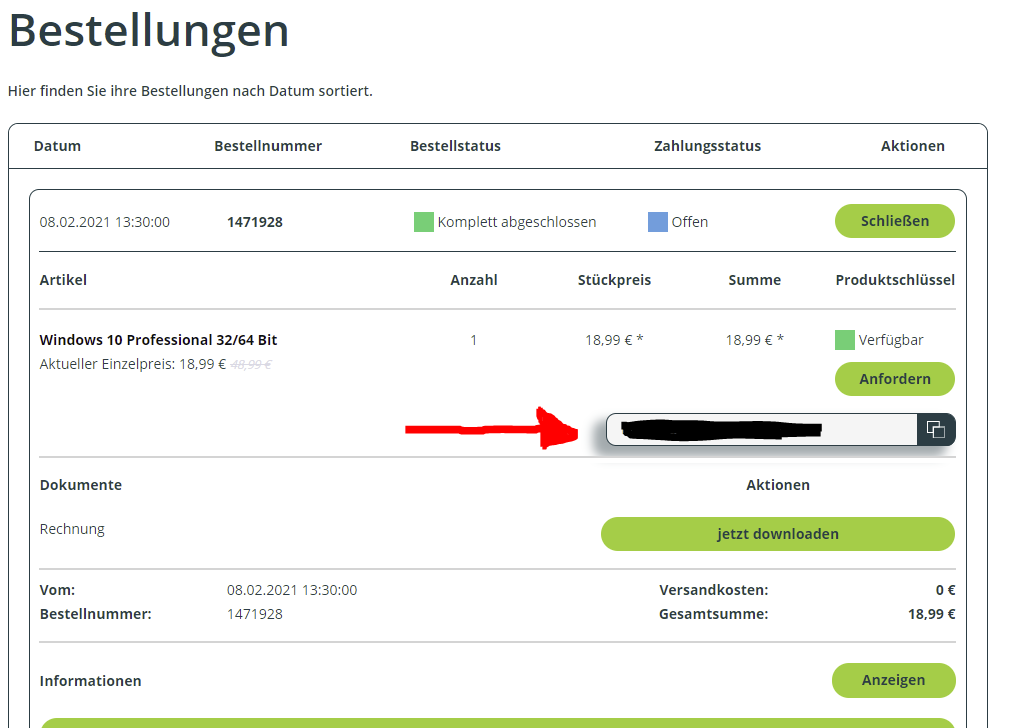Click the Stückpreis column header
This screenshot has width=1017, height=728.
click(614, 280)
